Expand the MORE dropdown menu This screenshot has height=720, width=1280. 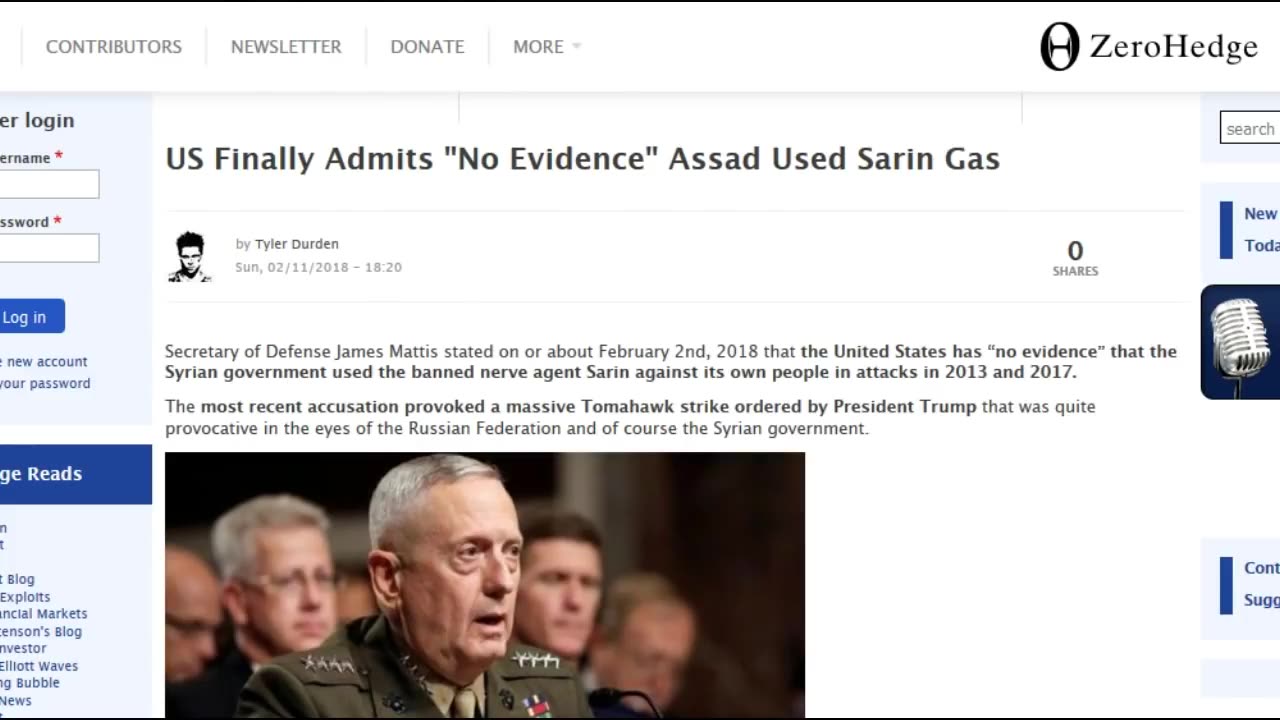[x=546, y=47]
